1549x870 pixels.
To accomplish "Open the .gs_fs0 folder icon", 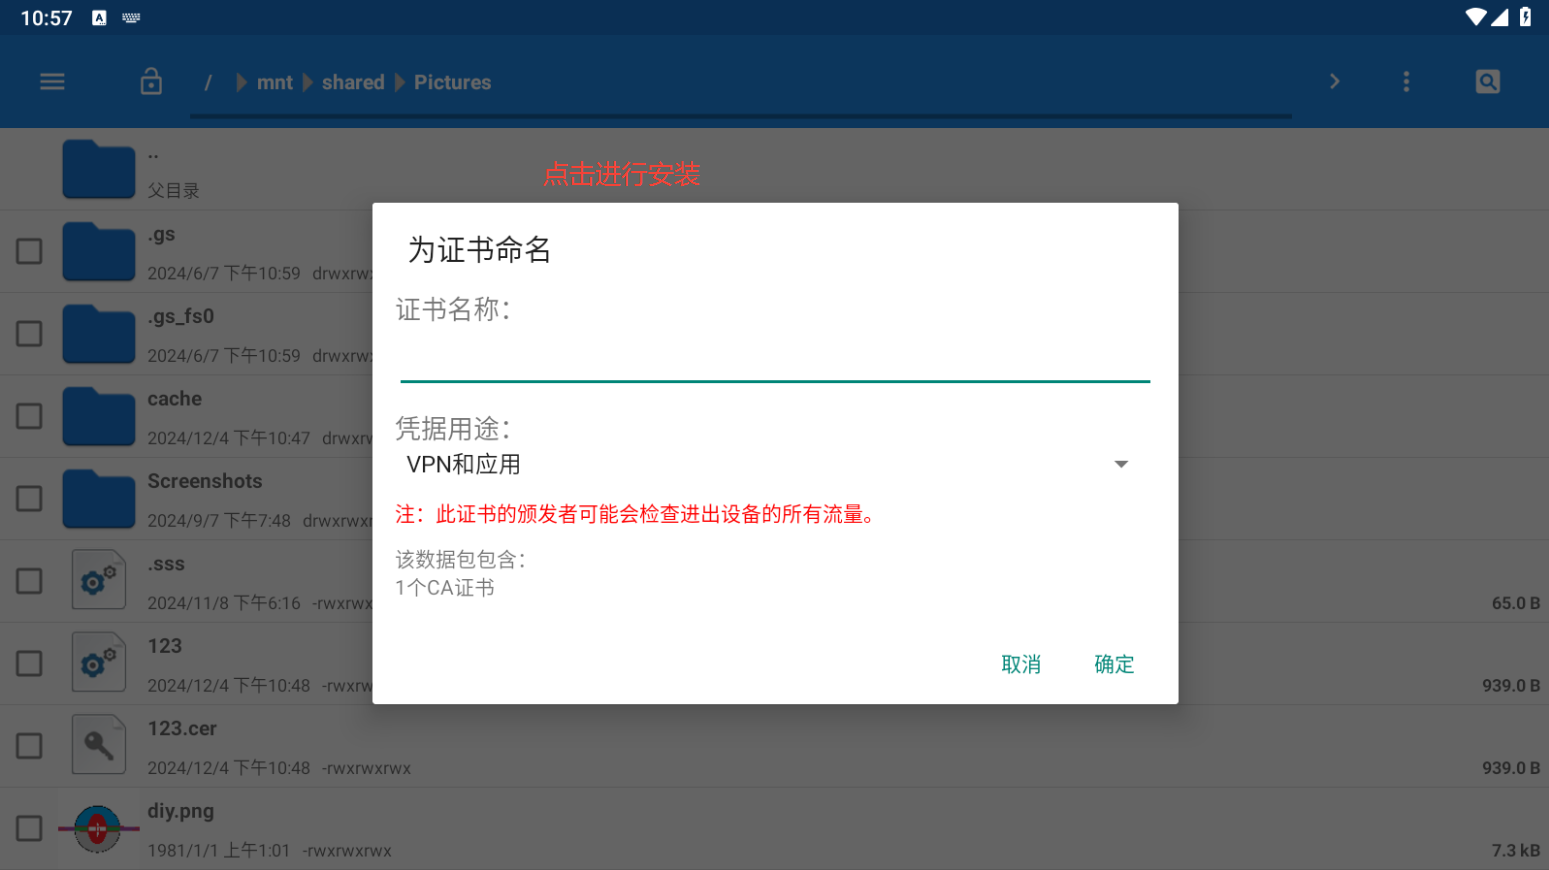I will [x=98, y=334].
